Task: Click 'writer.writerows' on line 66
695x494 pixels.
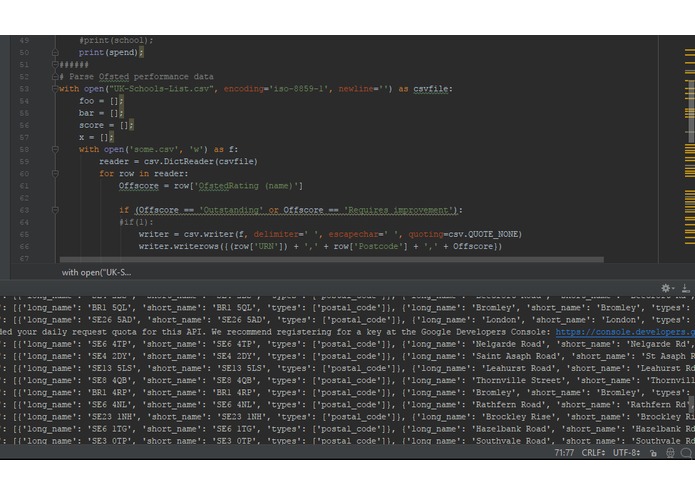Action: tap(178, 246)
